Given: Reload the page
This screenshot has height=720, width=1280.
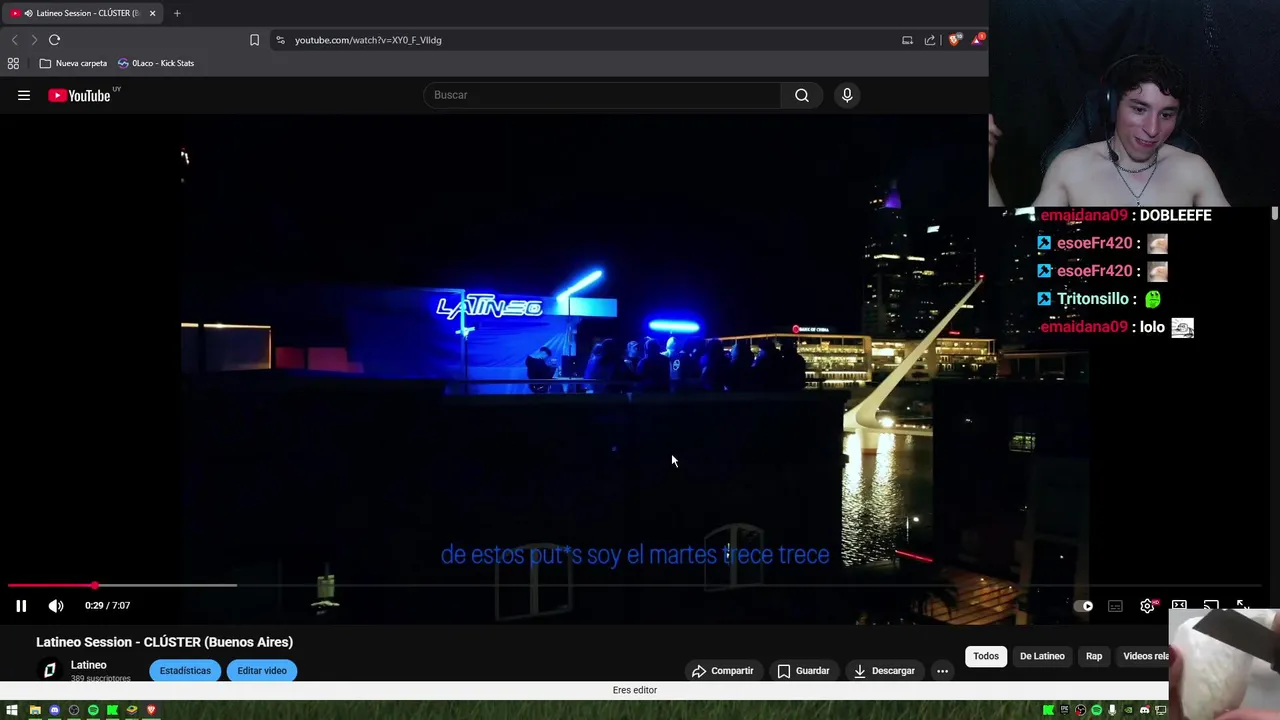Looking at the screenshot, I should pyautogui.click(x=55, y=40).
